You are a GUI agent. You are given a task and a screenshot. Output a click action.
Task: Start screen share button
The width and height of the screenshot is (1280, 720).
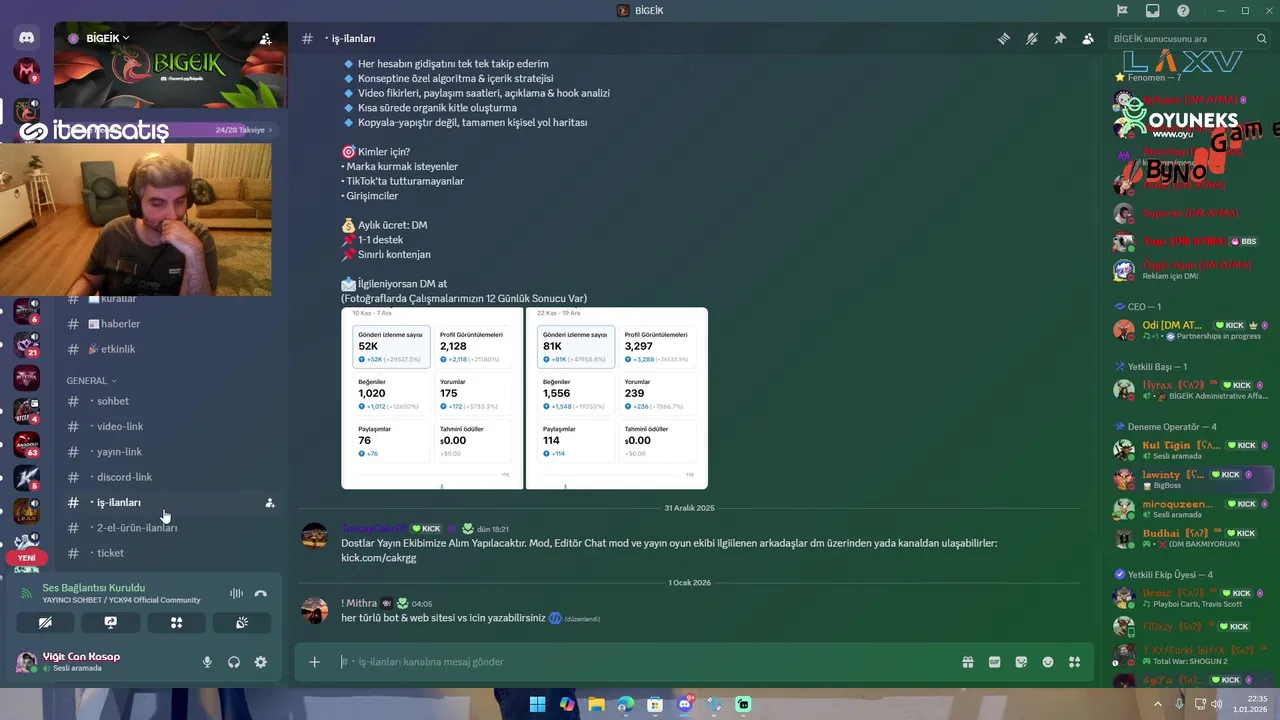[x=111, y=622]
